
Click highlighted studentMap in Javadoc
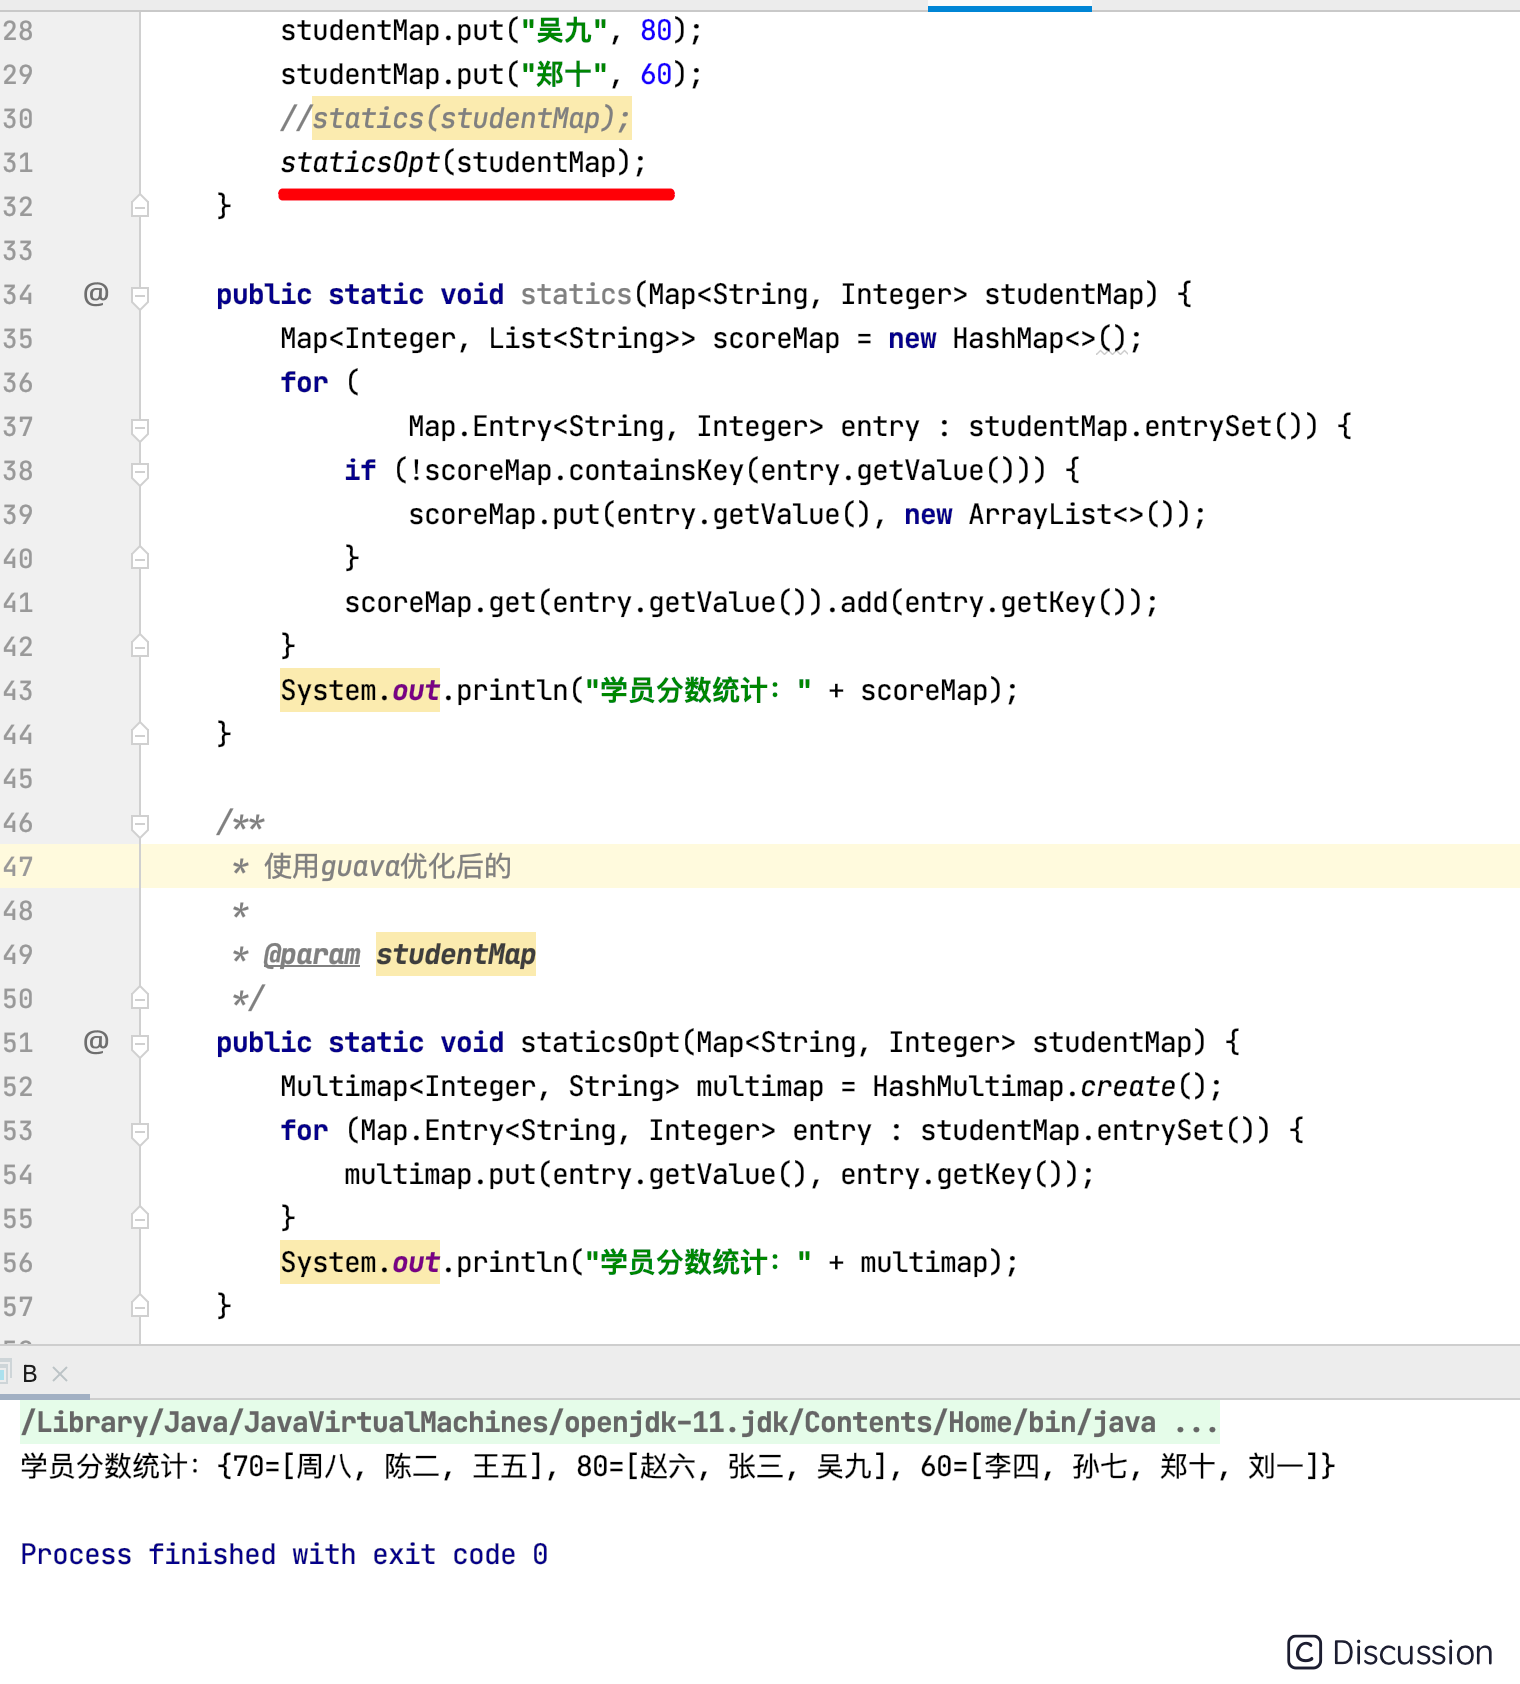[x=456, y=954]
